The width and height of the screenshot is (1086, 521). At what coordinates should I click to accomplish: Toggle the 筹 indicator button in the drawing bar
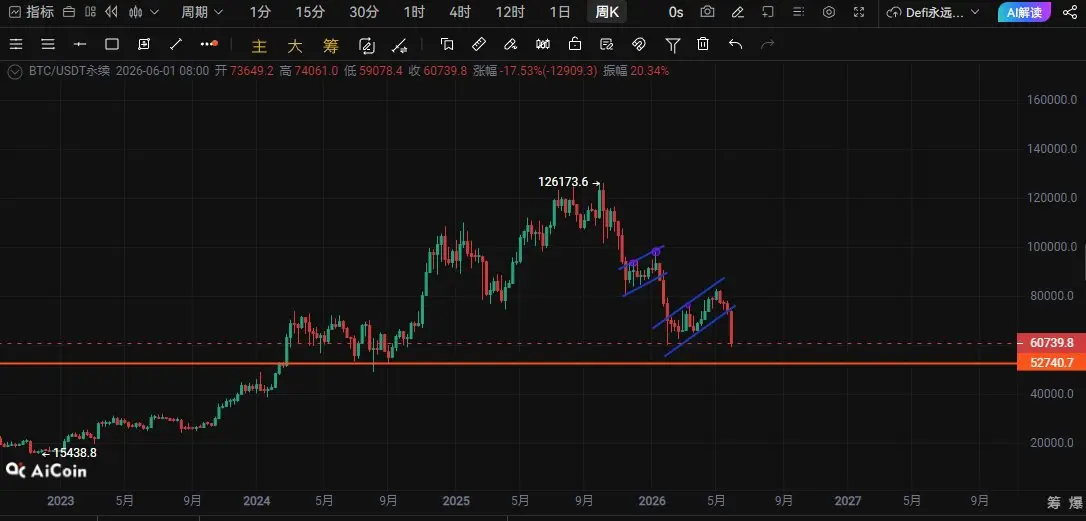pyautogui.click(x=331, y=46)
